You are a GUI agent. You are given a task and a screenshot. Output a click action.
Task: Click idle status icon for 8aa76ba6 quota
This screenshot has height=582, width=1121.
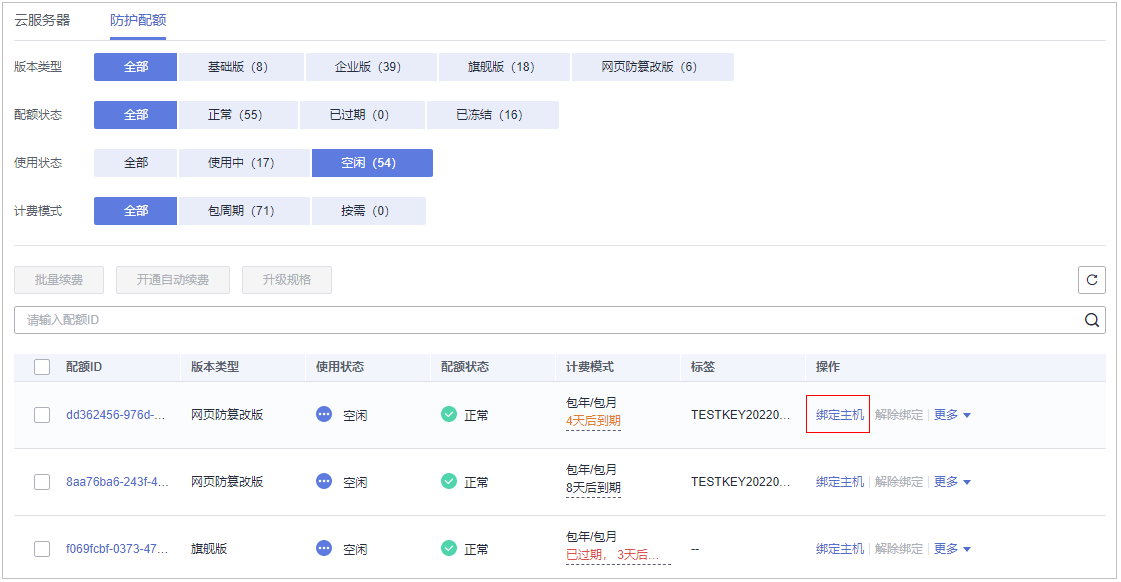coord(324,481)
